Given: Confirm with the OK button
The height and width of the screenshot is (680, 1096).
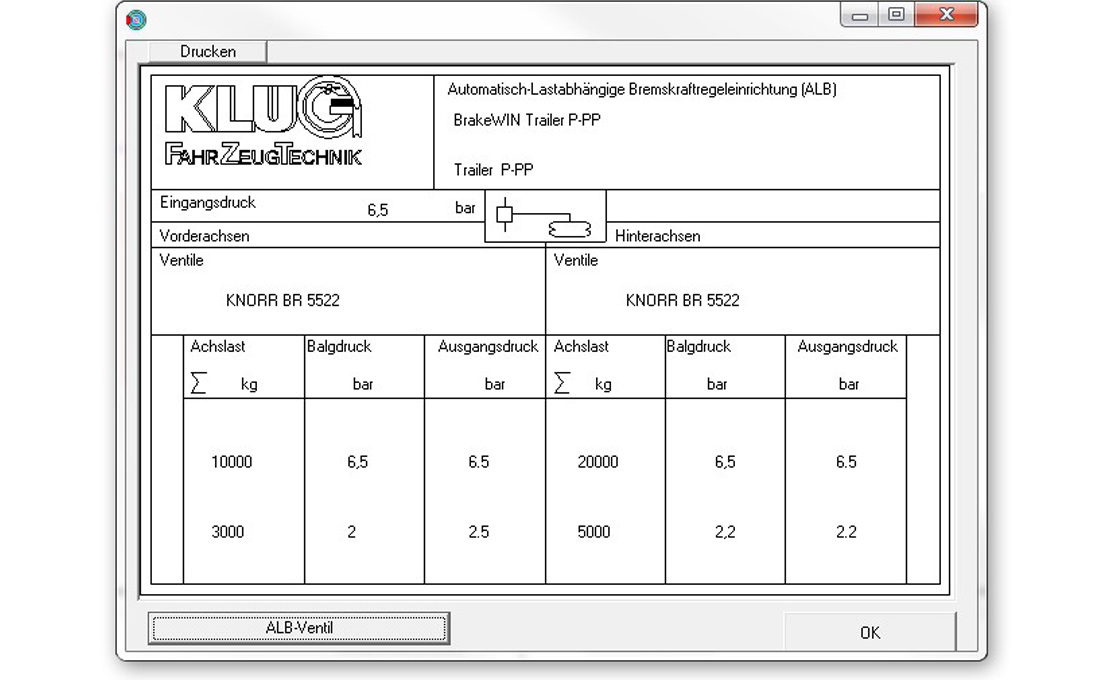Looking at the screenshot, I should coord(870,632).
